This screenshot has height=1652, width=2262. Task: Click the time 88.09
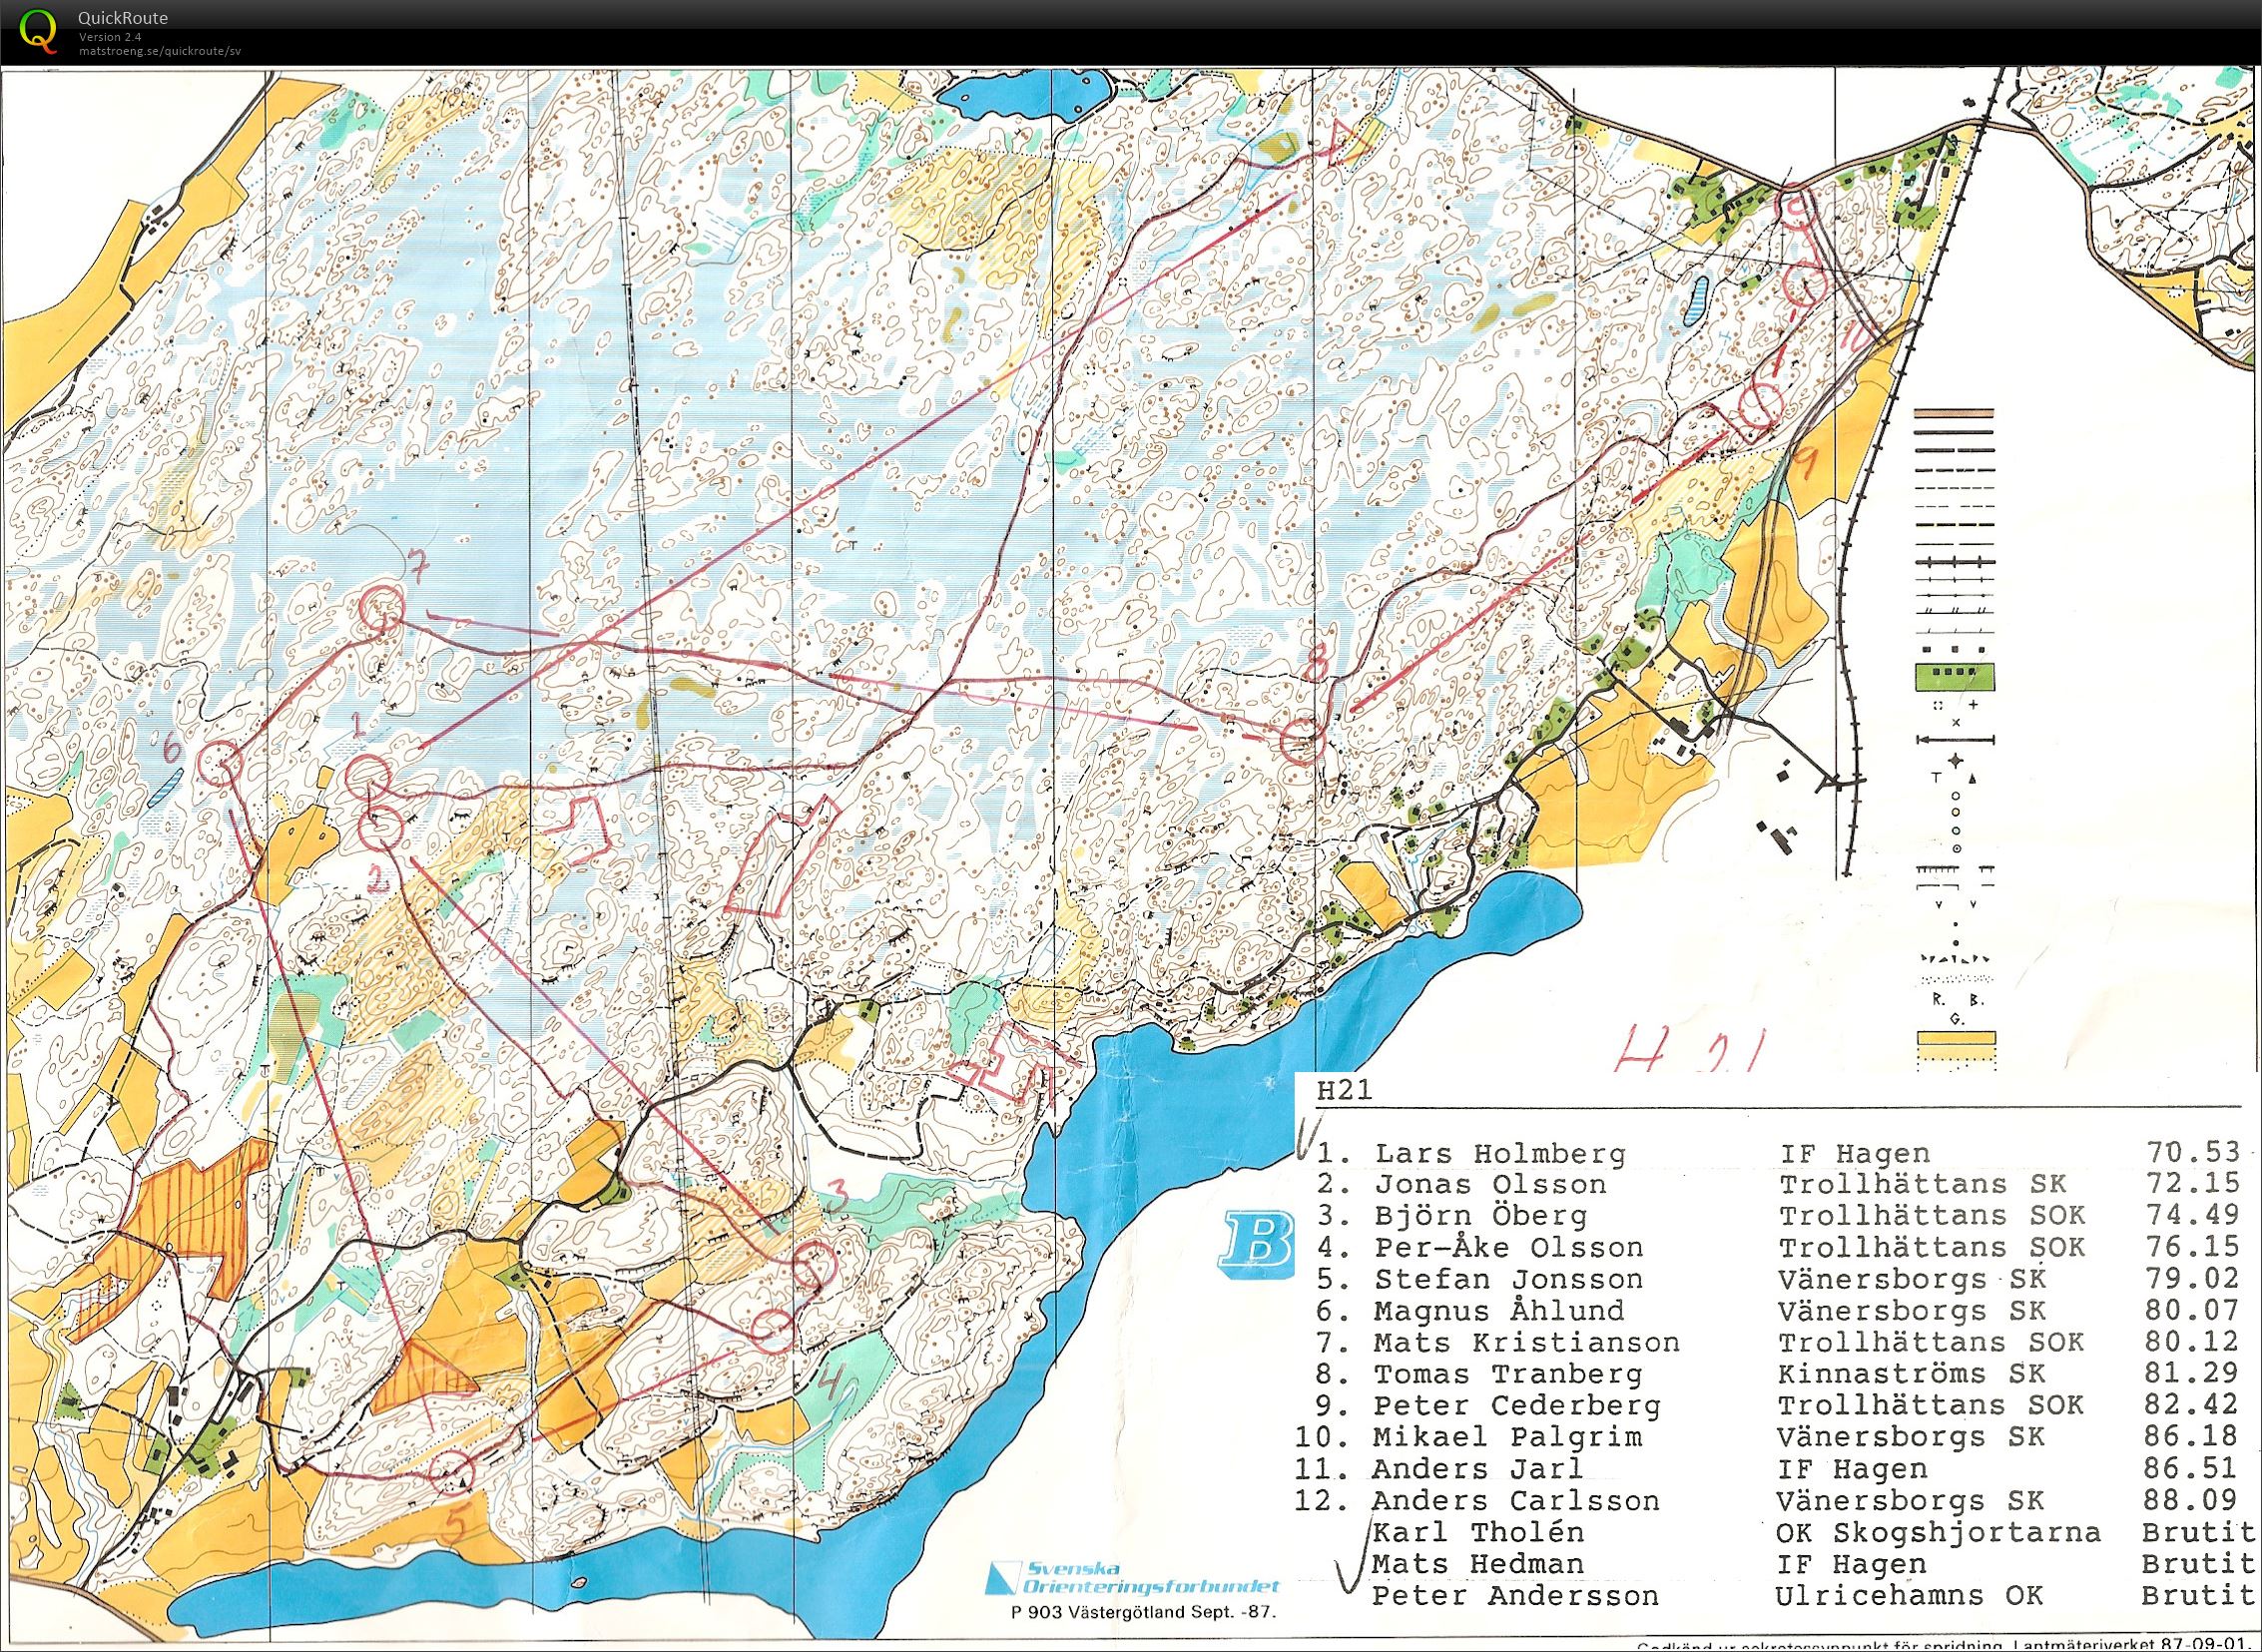[2191, 1500]
